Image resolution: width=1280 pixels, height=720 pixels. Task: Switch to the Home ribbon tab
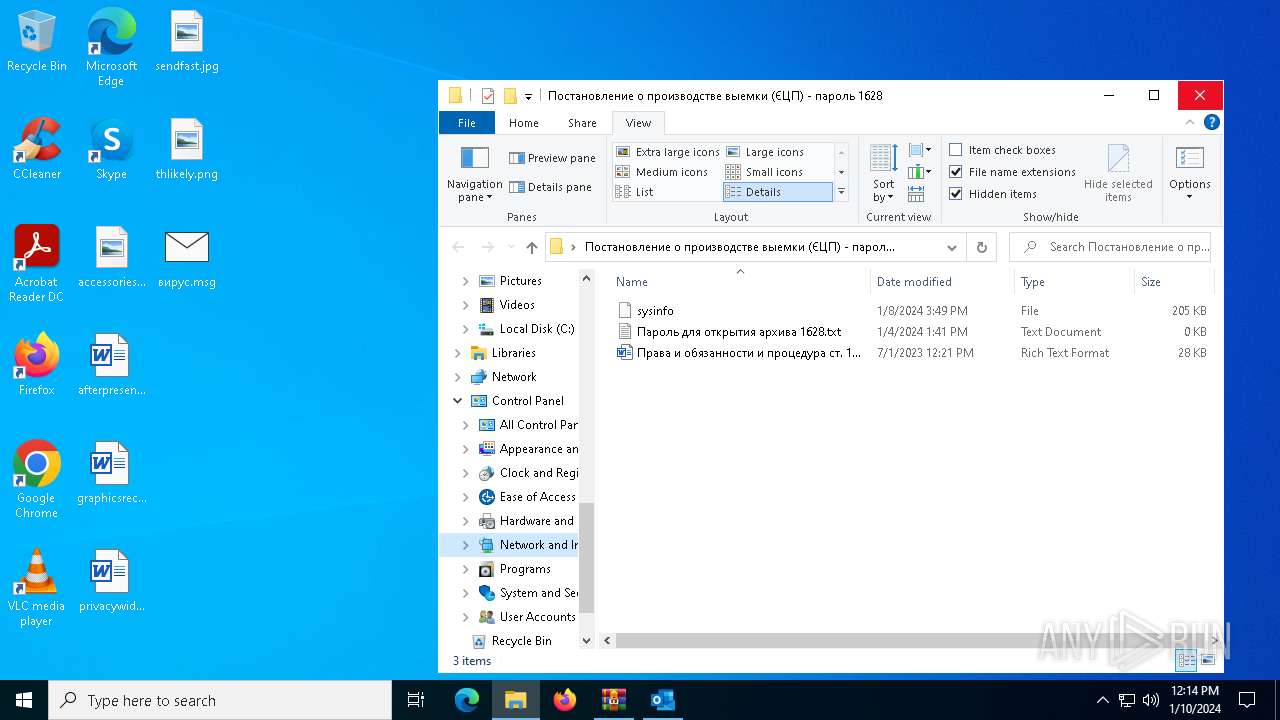coord(524,123)
